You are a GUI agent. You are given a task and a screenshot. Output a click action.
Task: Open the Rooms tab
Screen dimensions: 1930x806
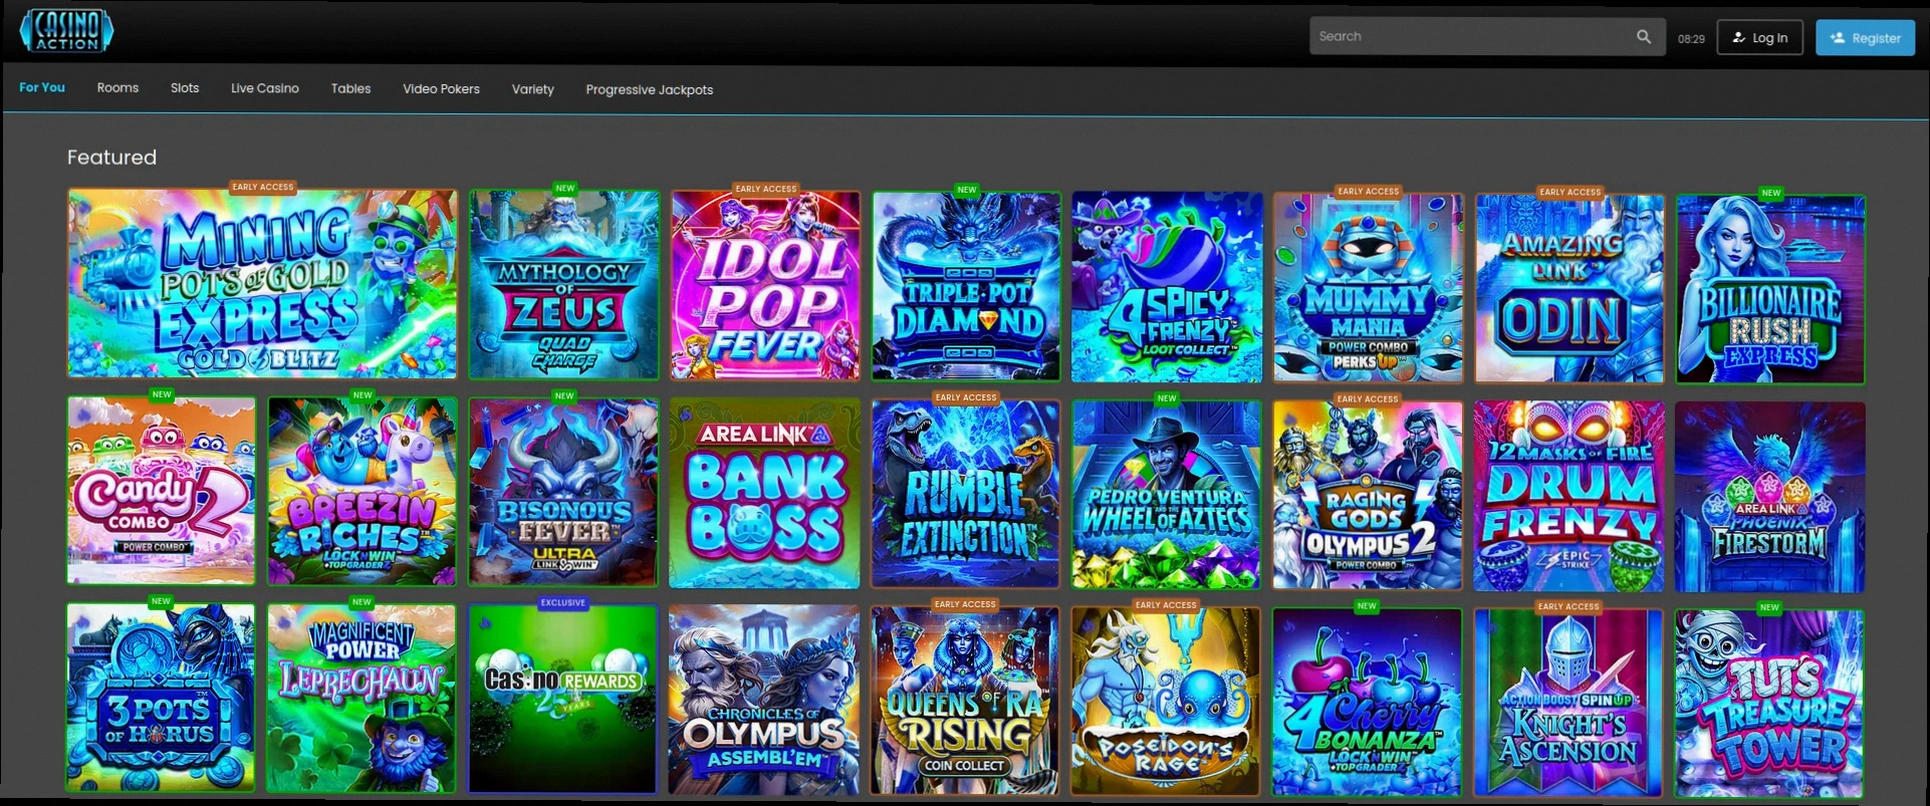pos(118,88)
